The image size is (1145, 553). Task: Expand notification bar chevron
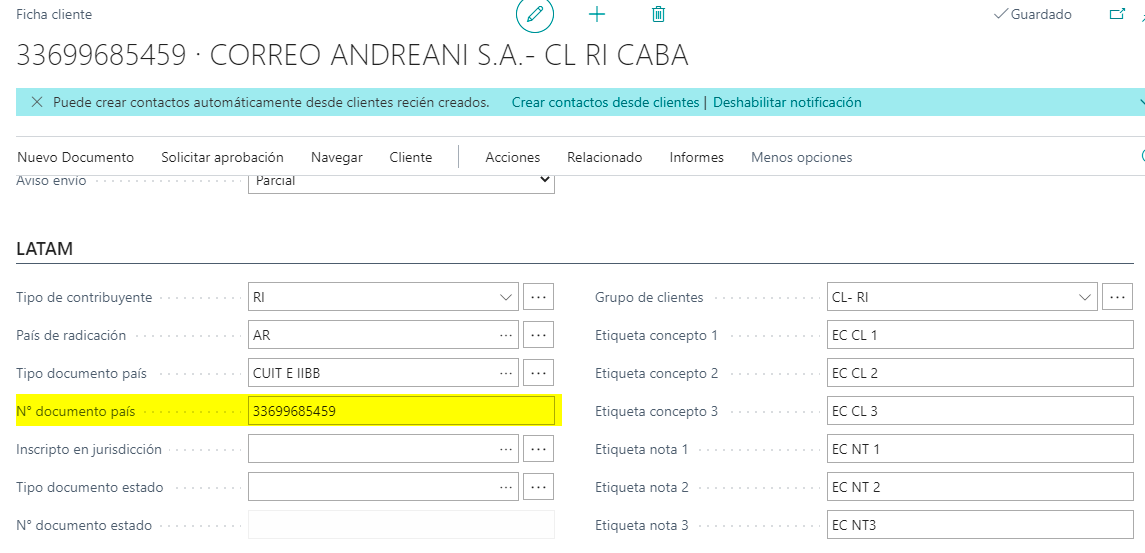[1141, 102]
